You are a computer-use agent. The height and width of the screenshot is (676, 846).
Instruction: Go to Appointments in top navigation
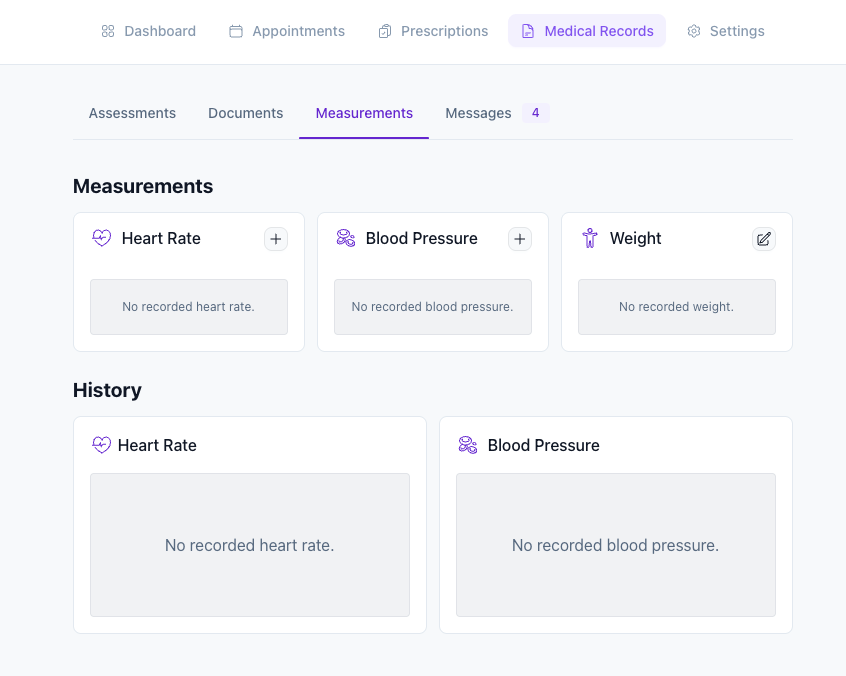pos(287,31)
